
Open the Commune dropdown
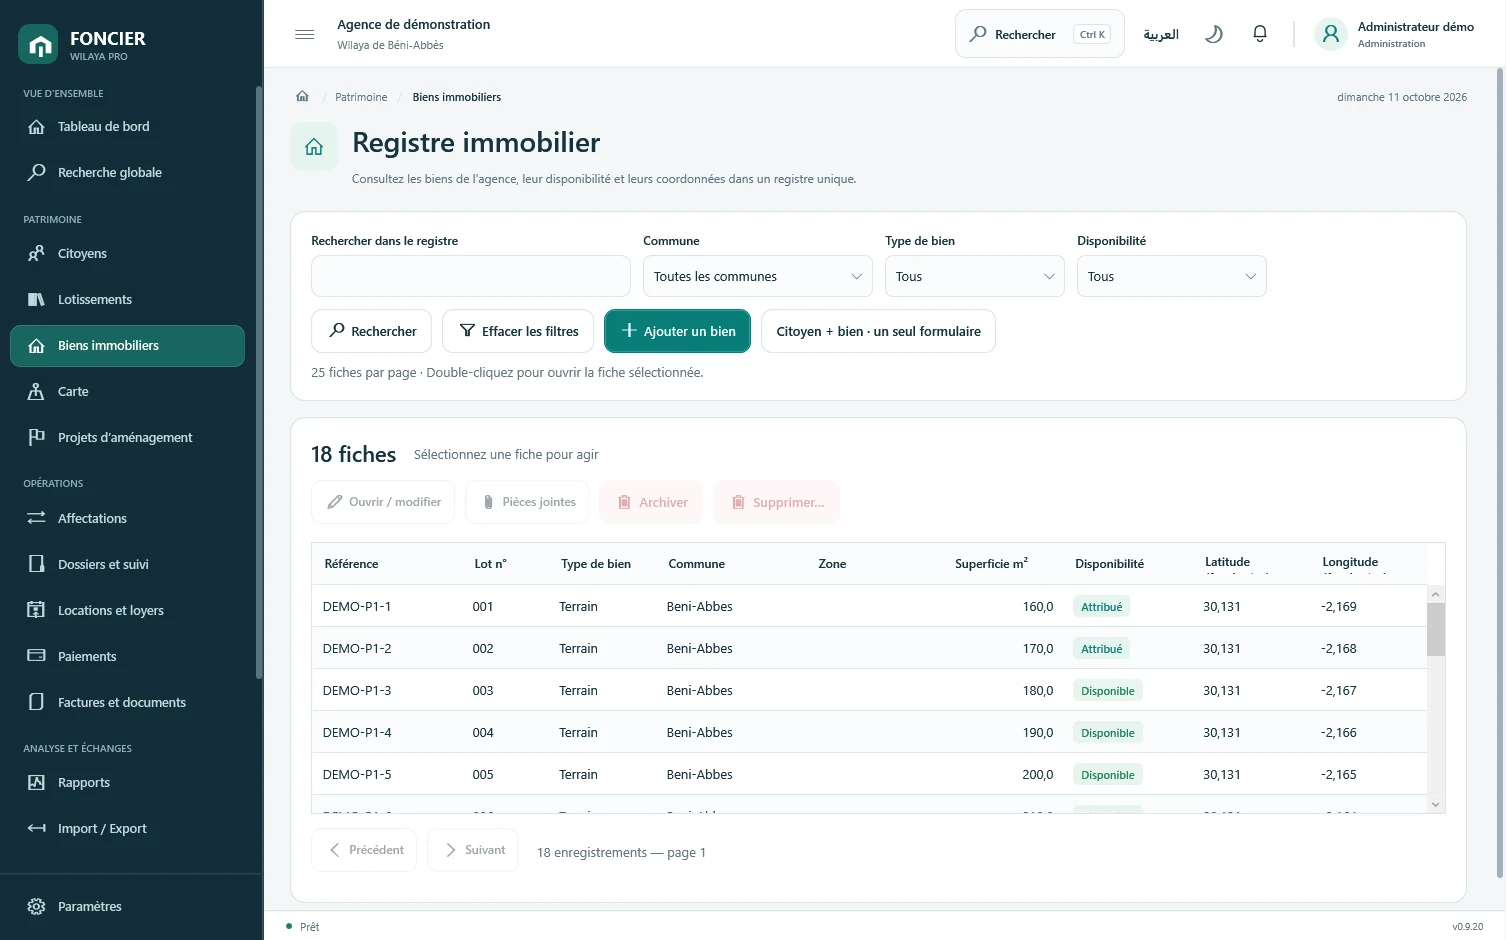point(758,277)
